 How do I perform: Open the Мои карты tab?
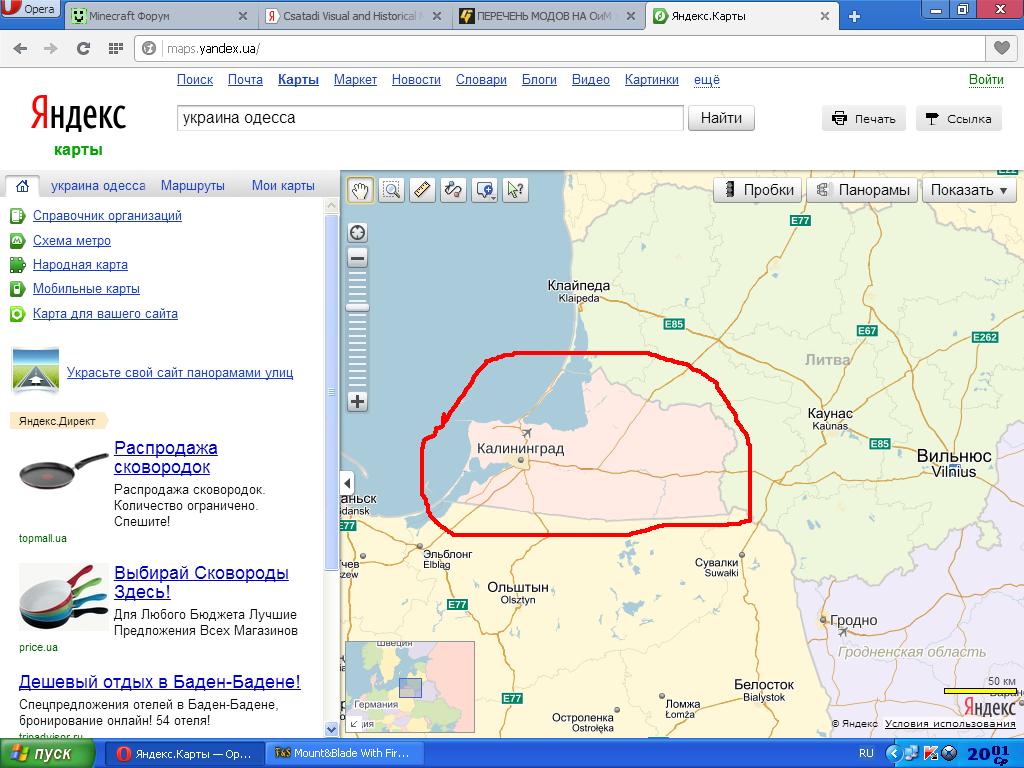coord(283,185)
